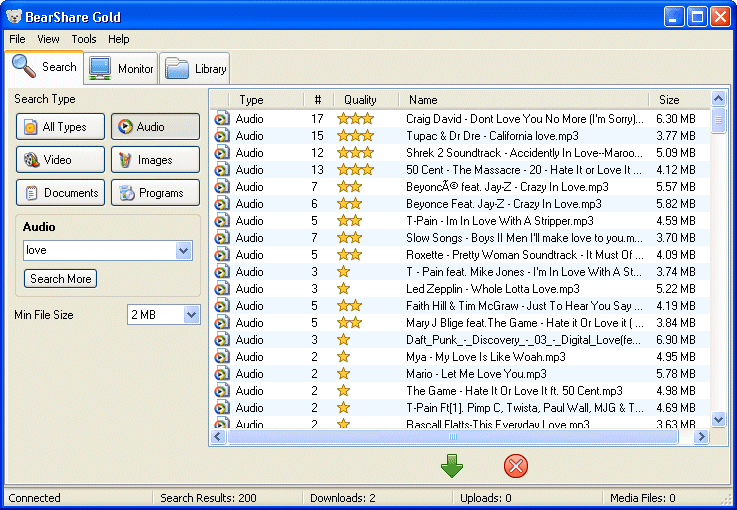Viewport: 737px width, 510px height.
Task: Click the audio icon for Led Zepplin row
Action: [222, 289]
